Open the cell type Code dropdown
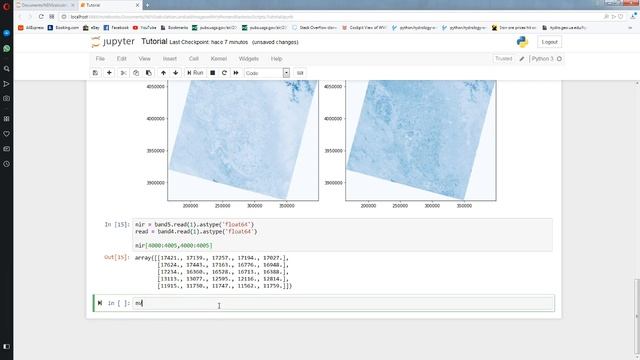This screenshot has height=360, width=640. click(x=267, y=73)
